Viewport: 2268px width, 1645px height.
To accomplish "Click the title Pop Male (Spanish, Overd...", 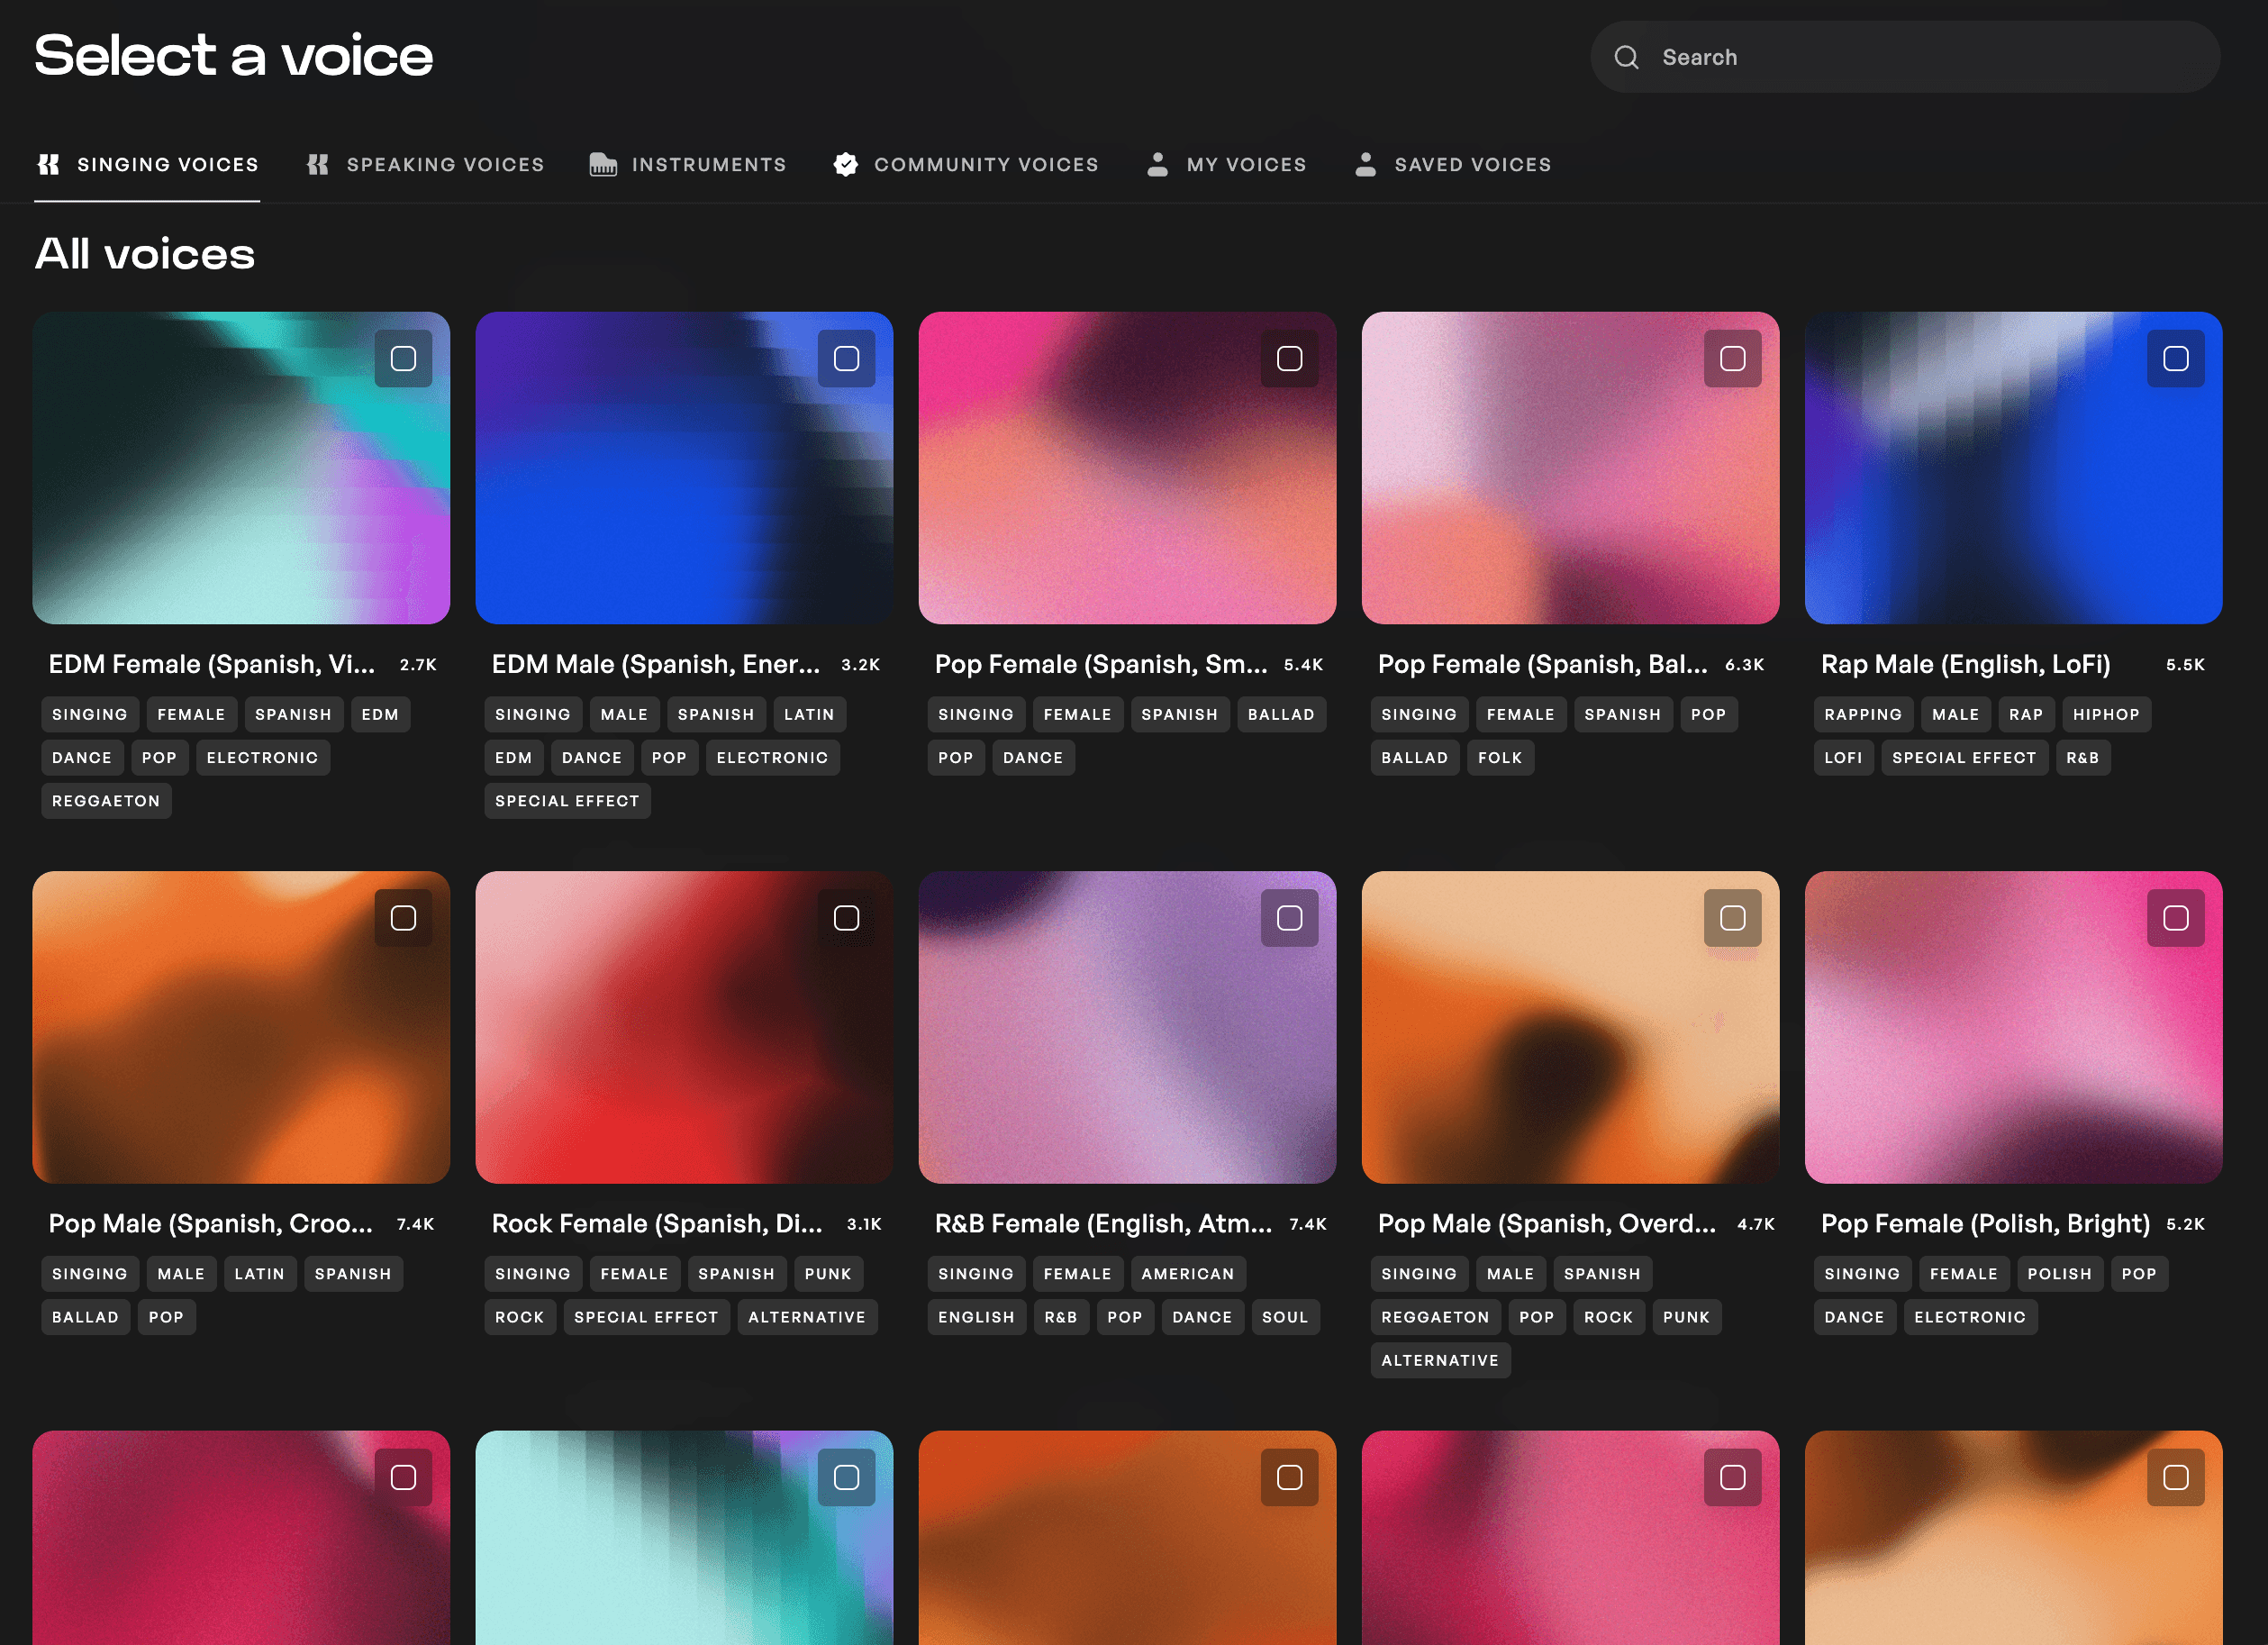I will click(1546, 1223).
